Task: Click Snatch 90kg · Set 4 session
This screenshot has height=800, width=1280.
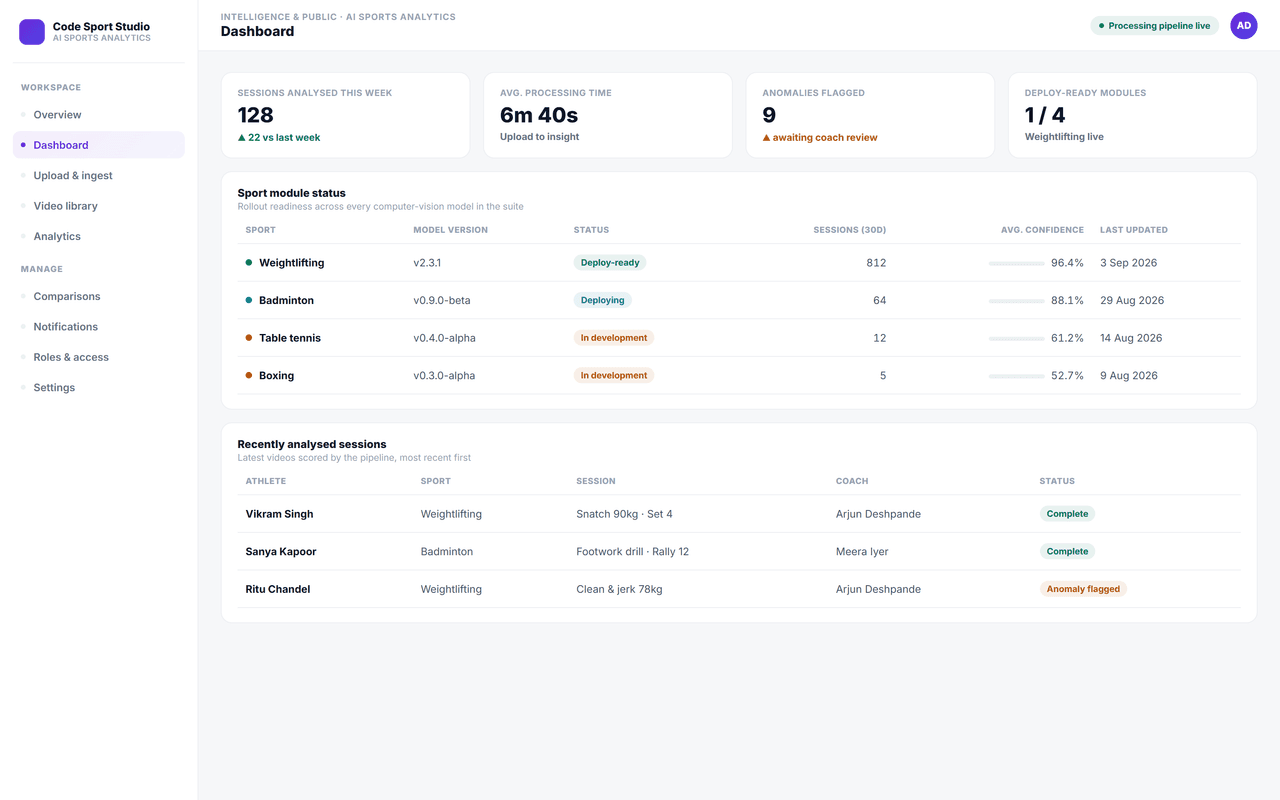Action: click(x=624, y=514)
